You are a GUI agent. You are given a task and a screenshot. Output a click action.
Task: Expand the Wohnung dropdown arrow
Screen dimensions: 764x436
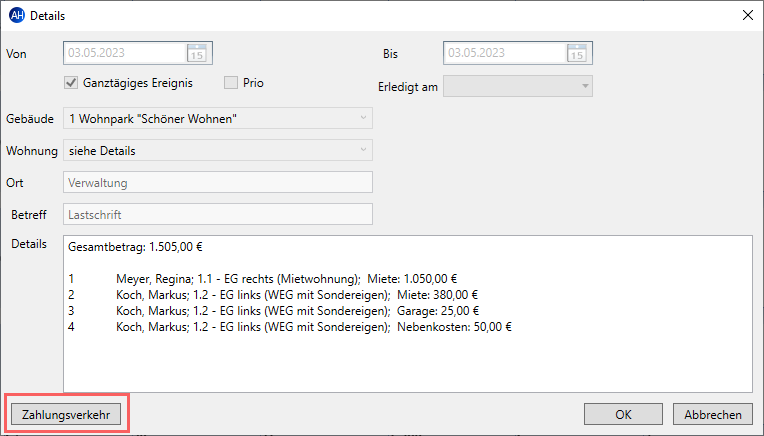363,150
